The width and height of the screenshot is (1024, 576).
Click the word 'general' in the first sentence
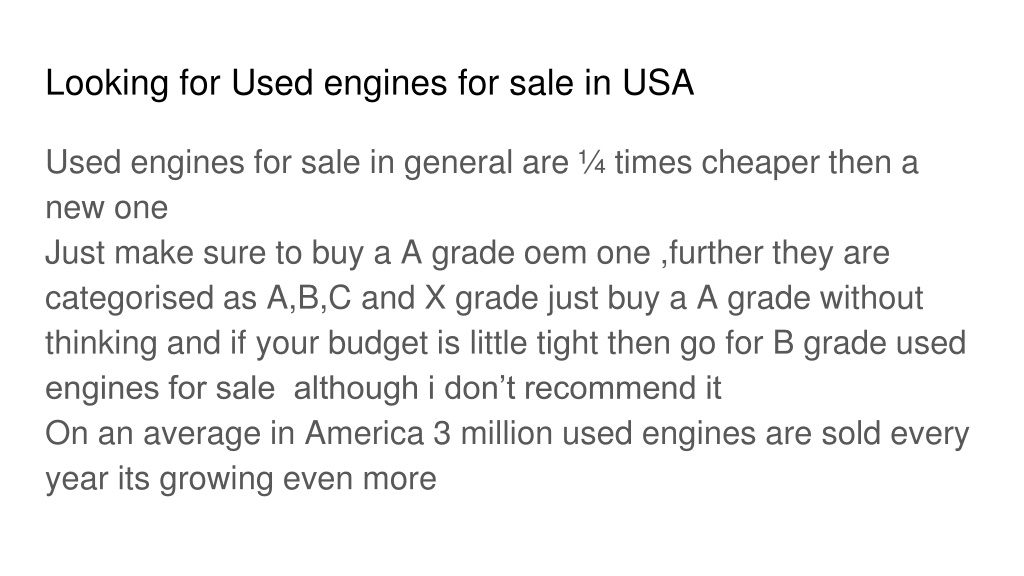[x=458, y=163]
